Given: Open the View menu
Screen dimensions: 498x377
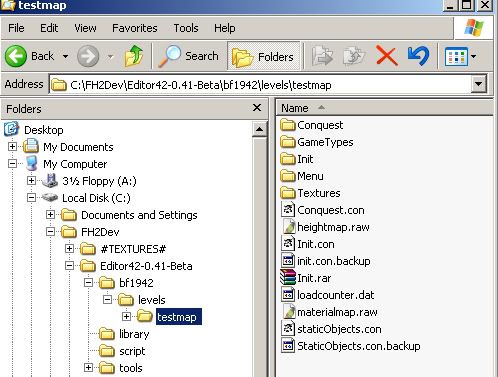Looking at the screenshot, I should (85, 28).
